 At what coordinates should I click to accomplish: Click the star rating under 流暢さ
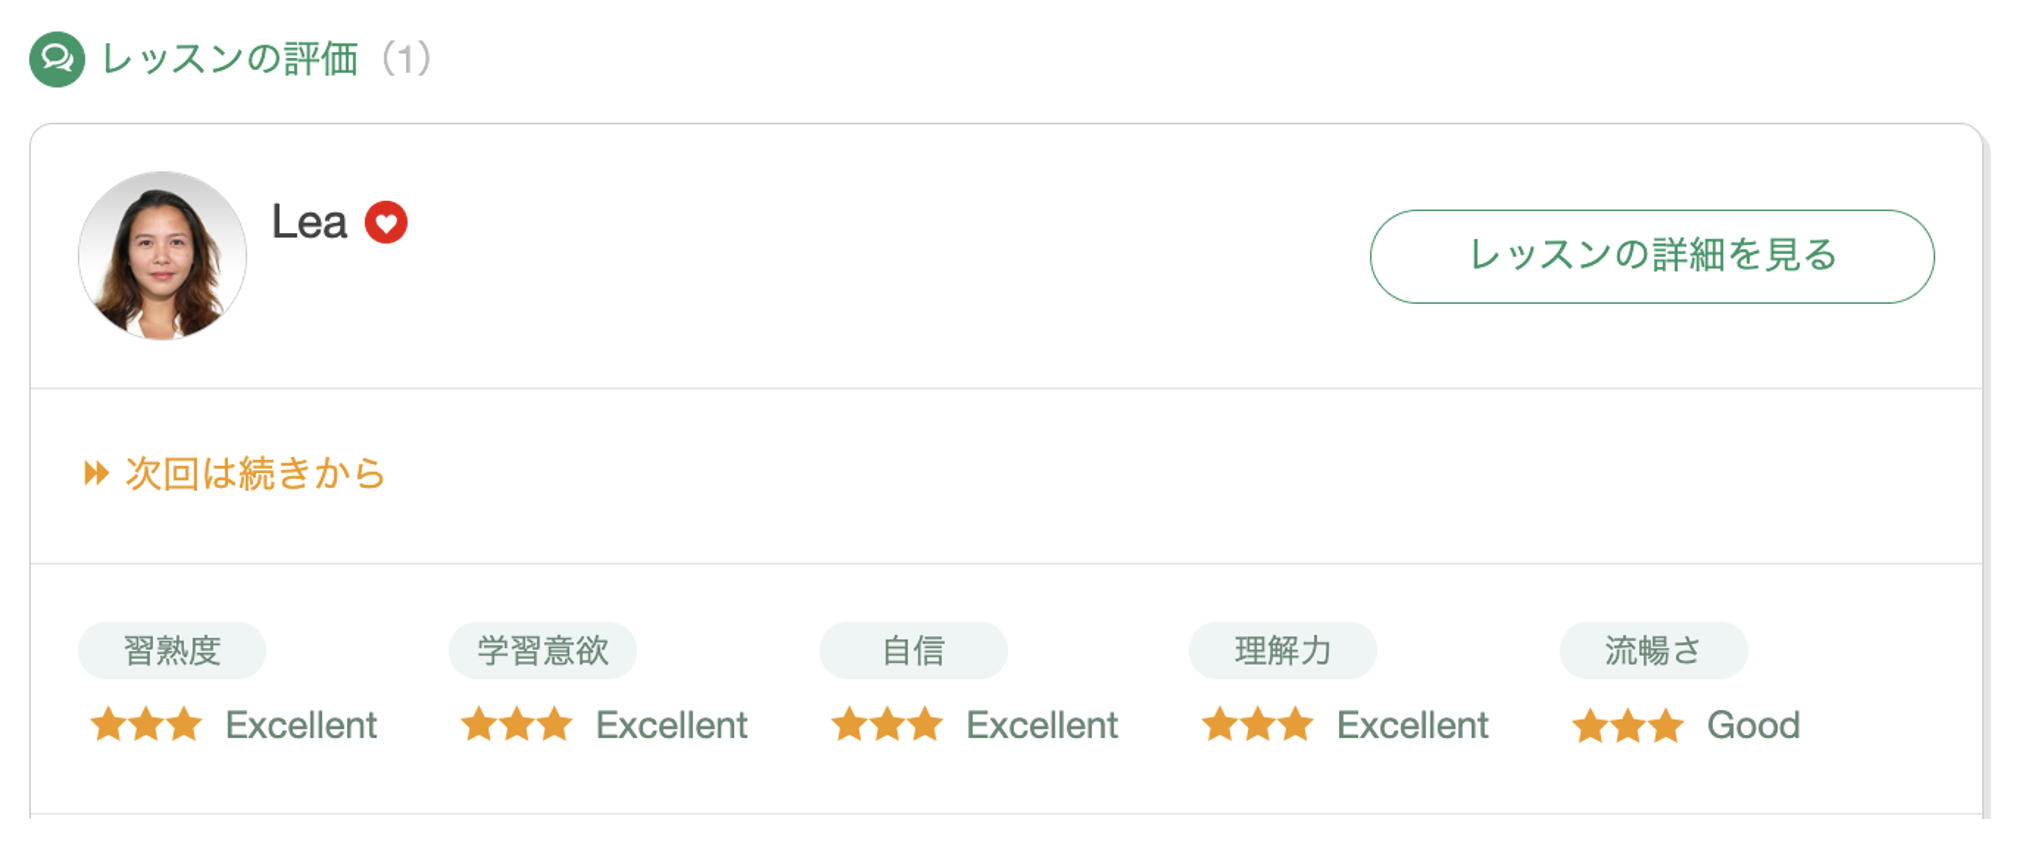point(1628,725)
